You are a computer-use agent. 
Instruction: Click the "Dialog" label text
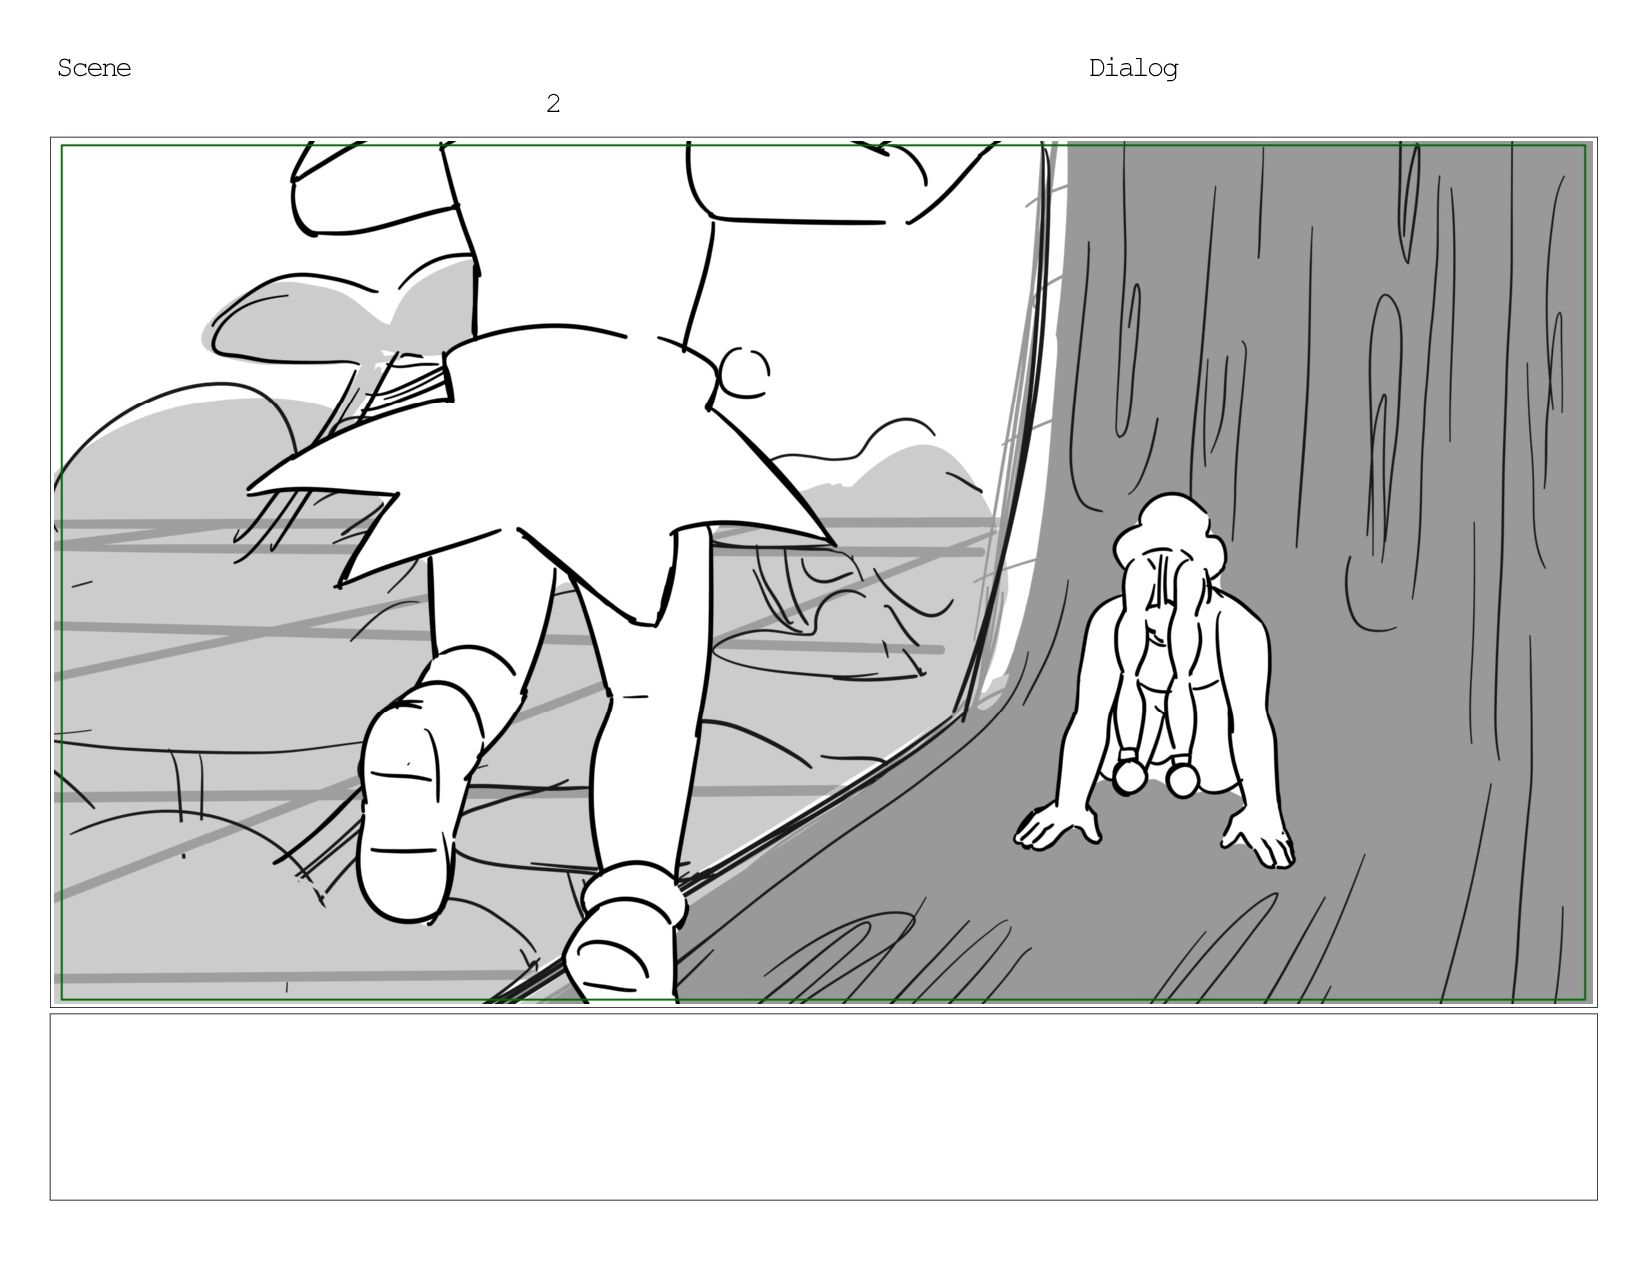[x=1133, y=69]
